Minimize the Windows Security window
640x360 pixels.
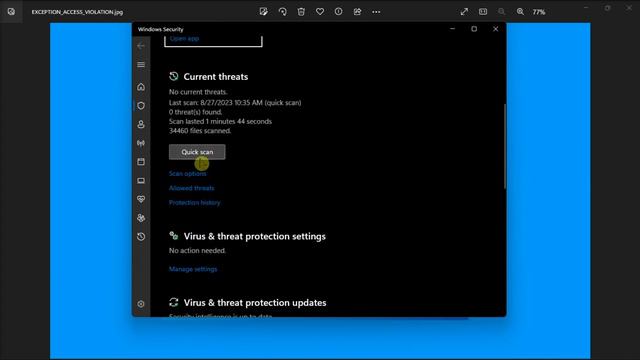tap(452, 29)
